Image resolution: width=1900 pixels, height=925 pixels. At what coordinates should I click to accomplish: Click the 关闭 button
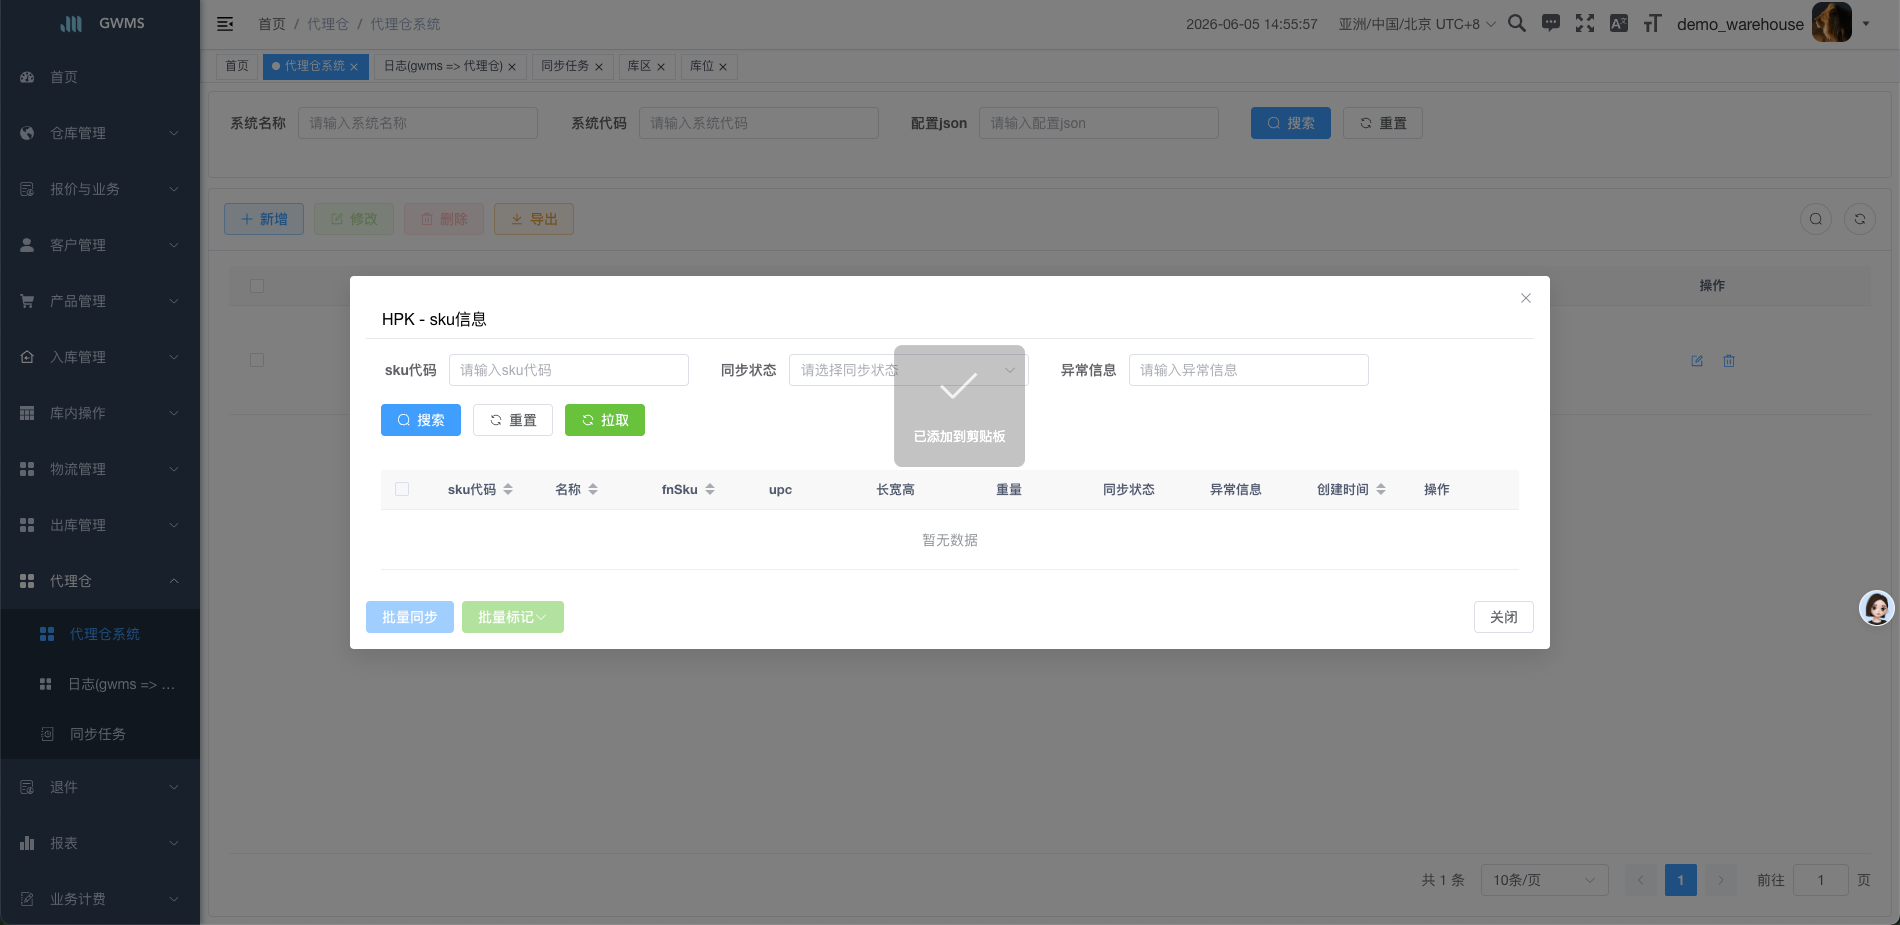point(1504,617)
